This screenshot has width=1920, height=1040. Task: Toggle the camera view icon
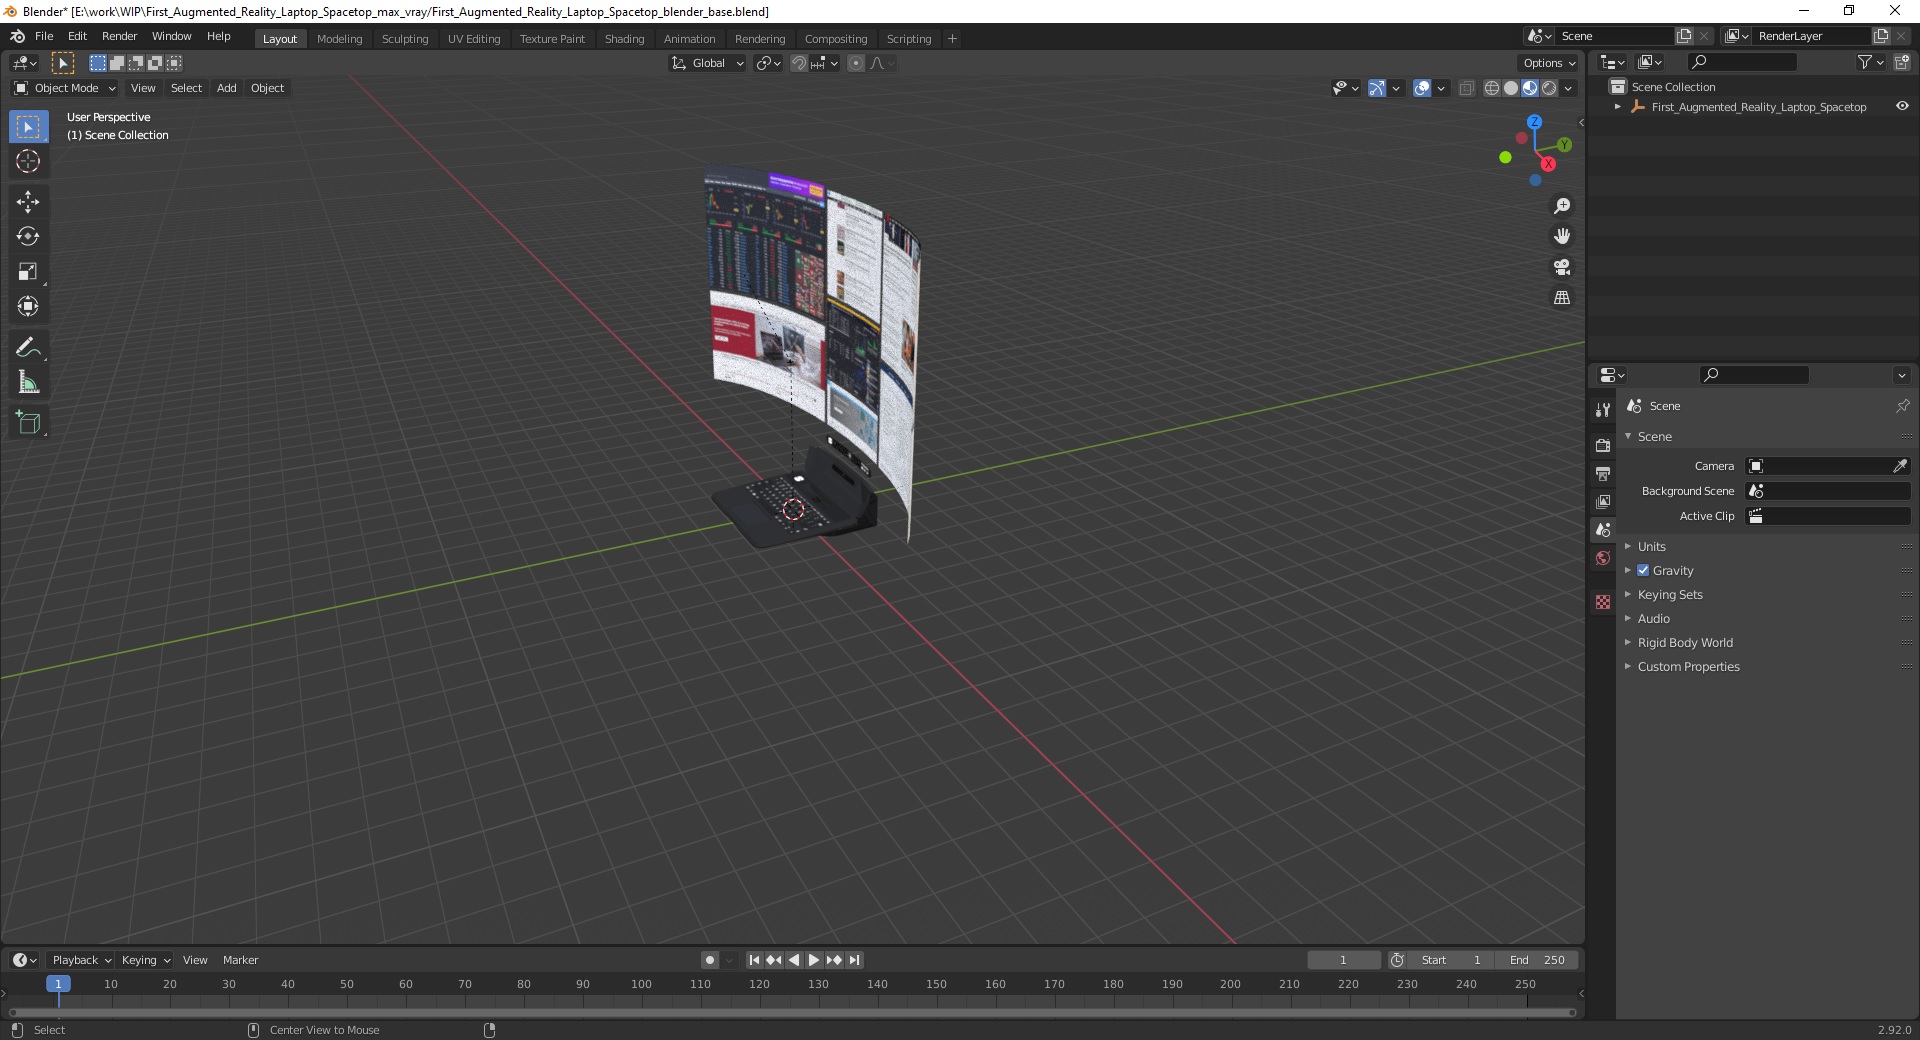pos(1562,267)
